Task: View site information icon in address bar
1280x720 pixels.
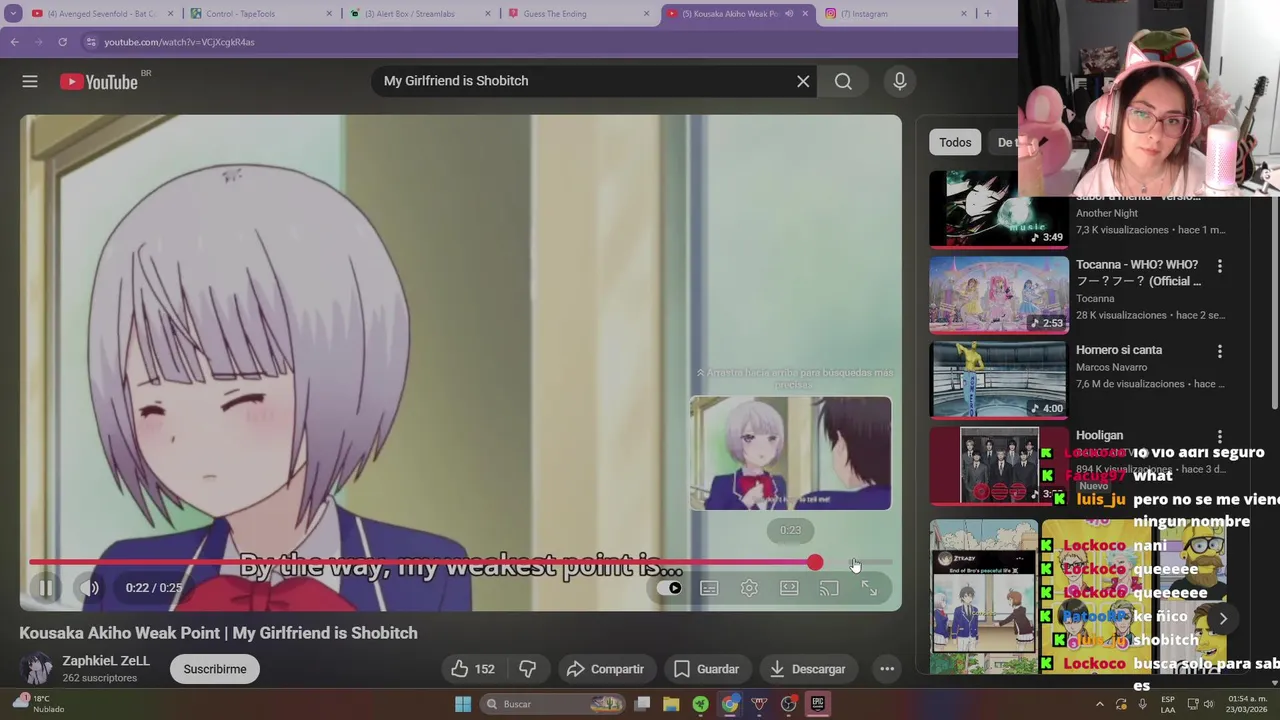Action: pyautogui.click(x=91, y=42)
